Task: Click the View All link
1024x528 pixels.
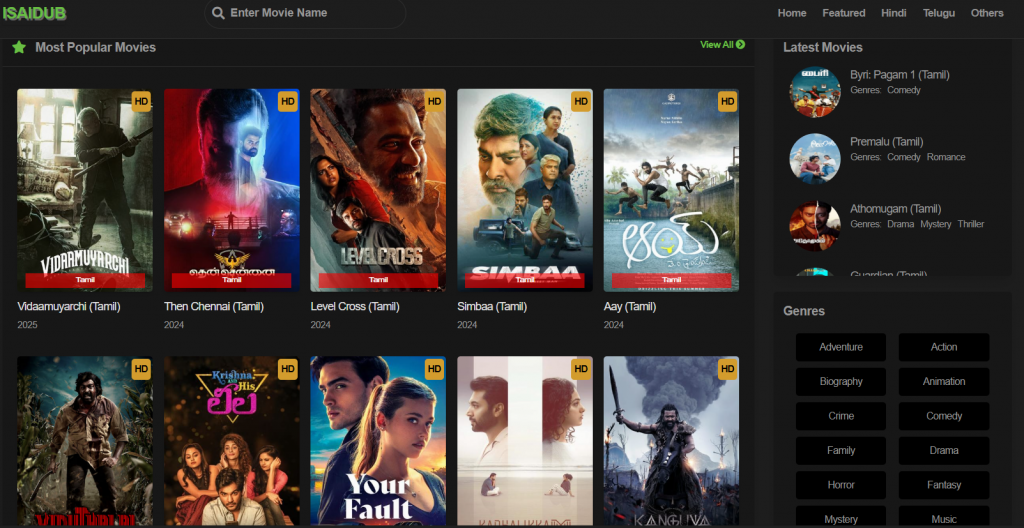Action: point(722,44)
